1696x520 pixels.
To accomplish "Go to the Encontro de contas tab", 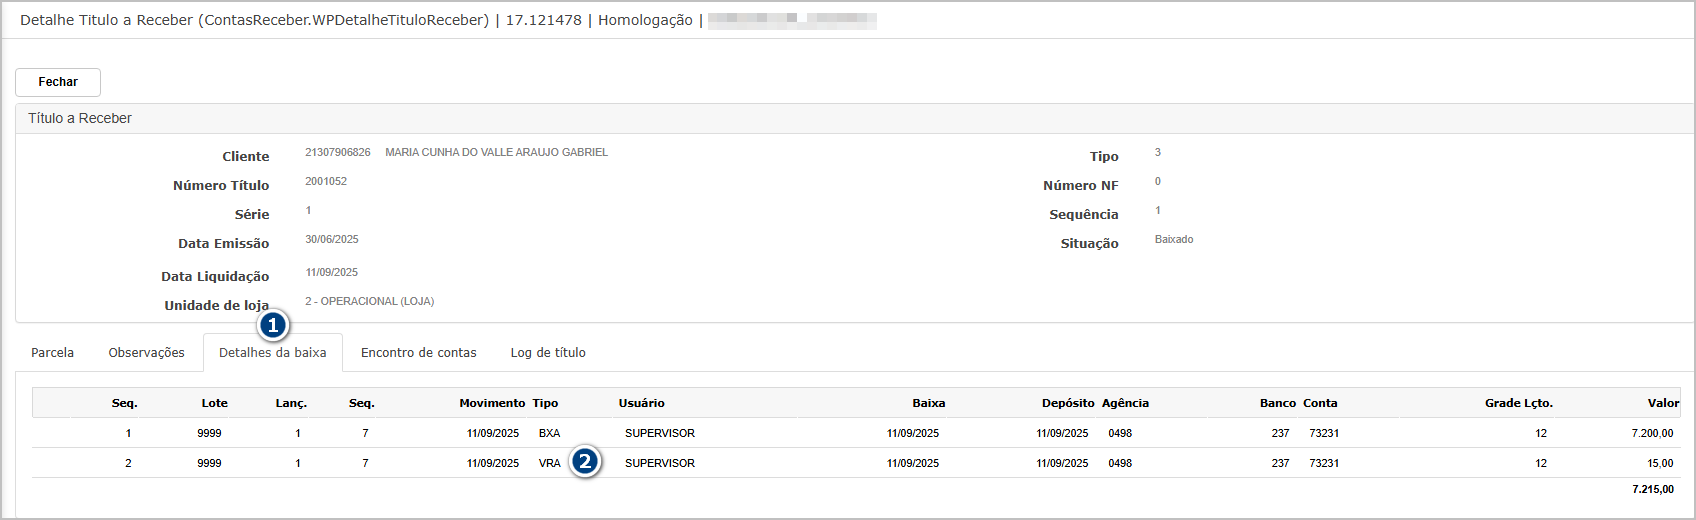I will pos(418,353).
